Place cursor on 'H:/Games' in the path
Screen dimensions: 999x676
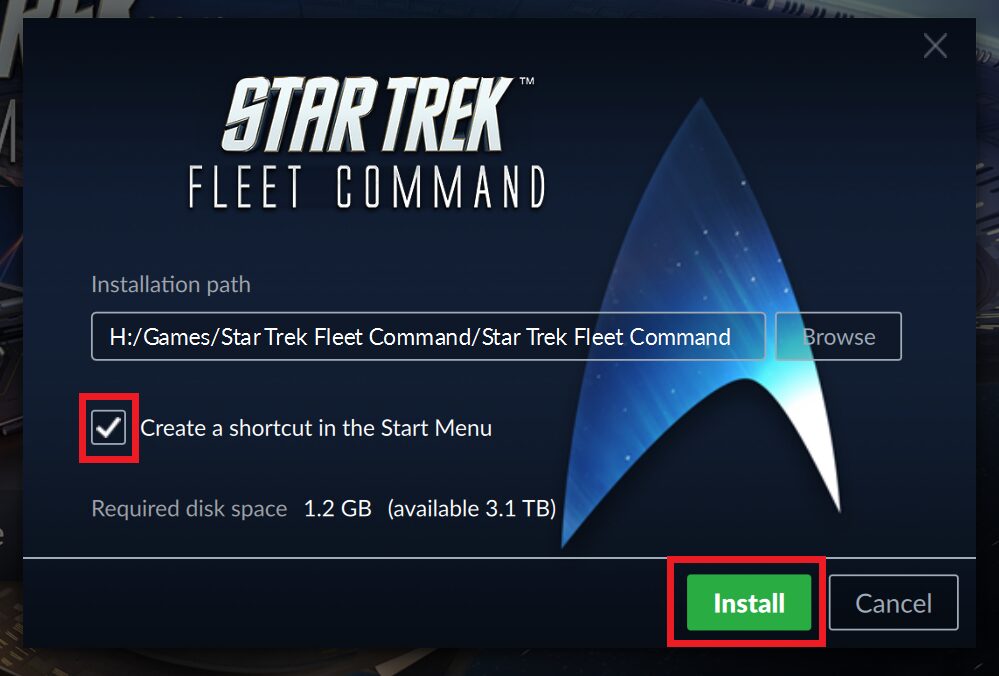162,337
